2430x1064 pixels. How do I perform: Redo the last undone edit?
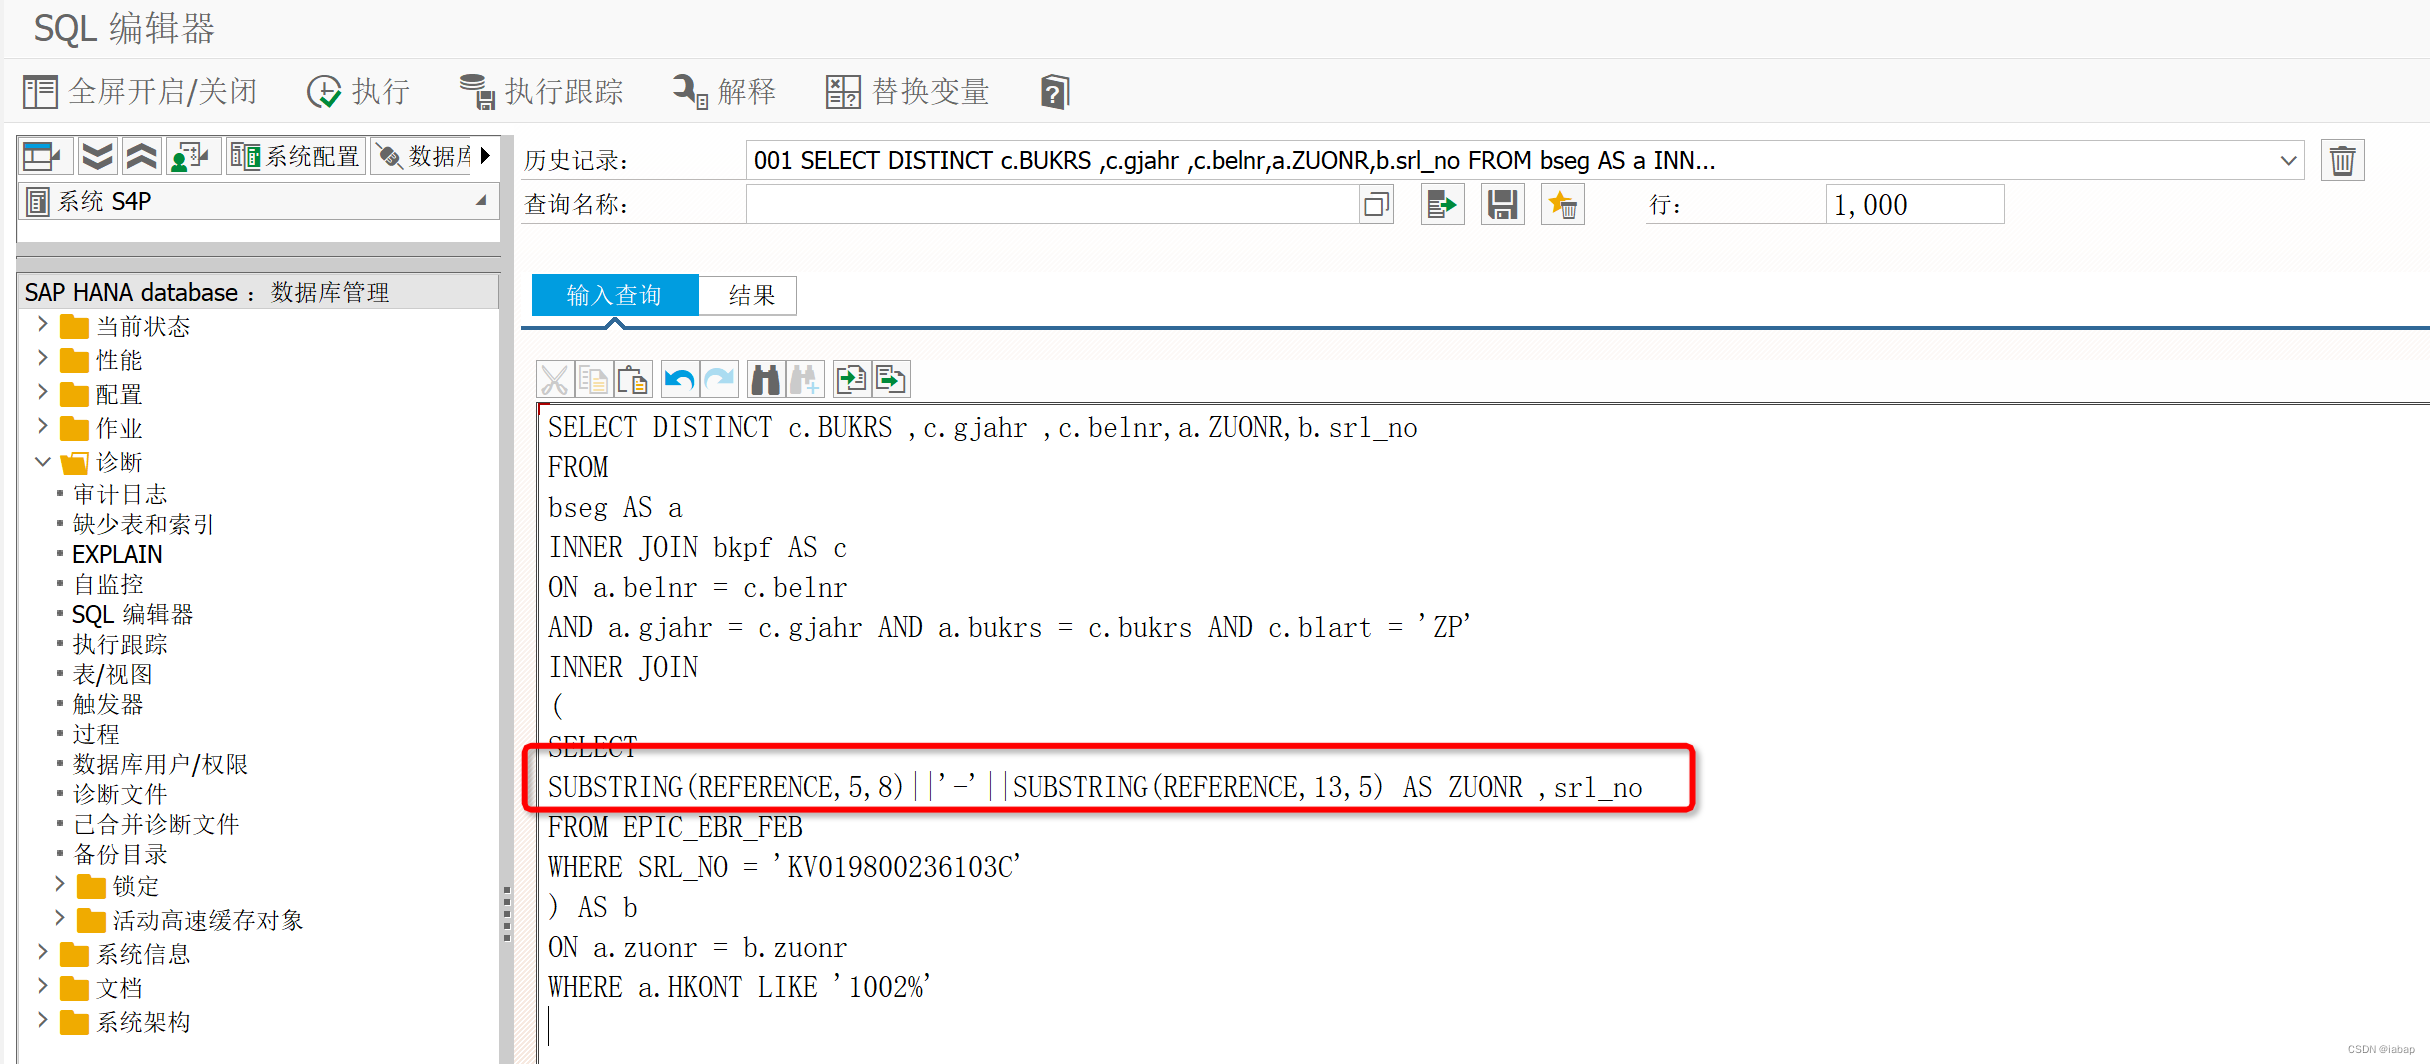(x=719, y=379)
